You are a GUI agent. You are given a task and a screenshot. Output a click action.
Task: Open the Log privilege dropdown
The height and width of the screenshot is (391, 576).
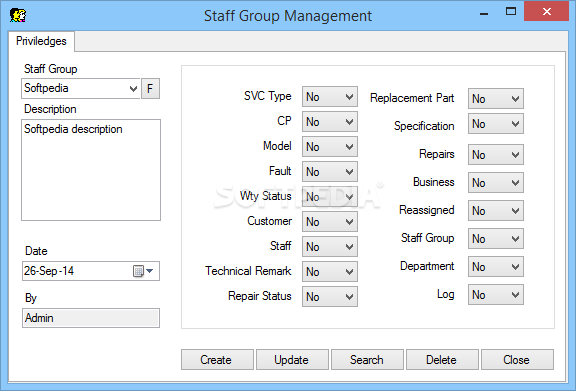pyautogui.click(x=496, y=295)
